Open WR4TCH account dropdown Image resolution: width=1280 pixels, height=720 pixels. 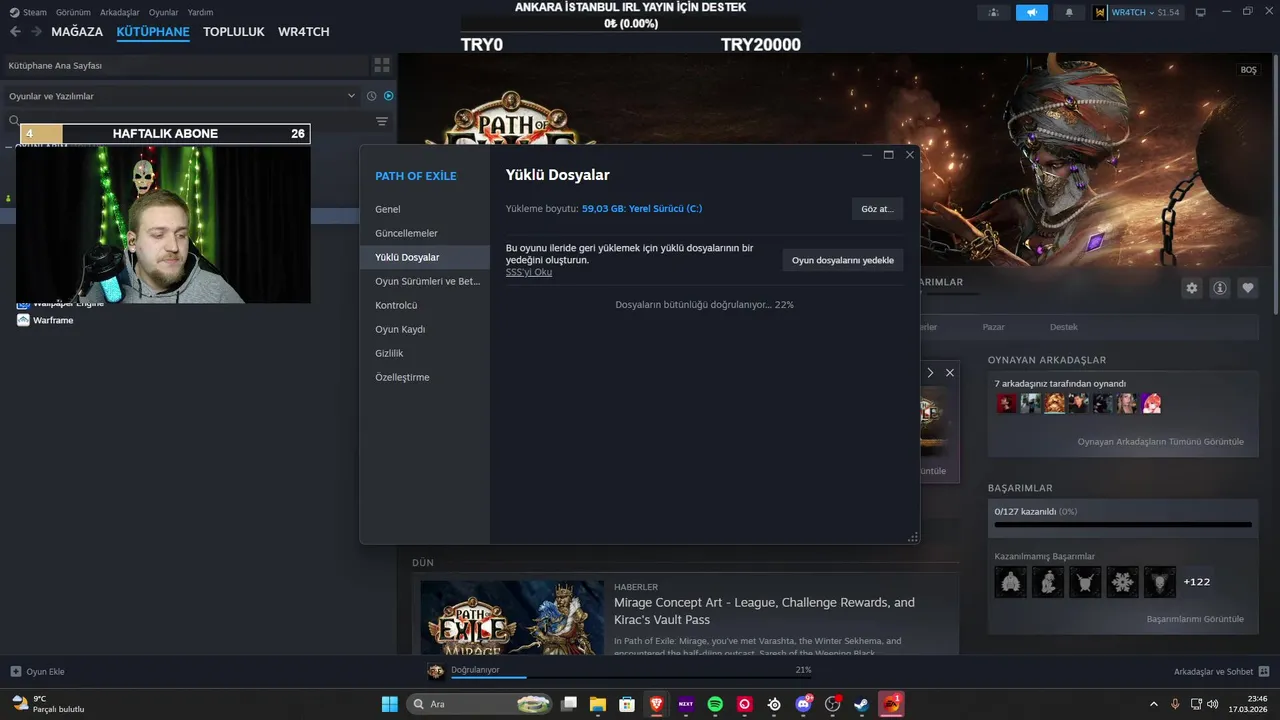[x=1137, y=12]
